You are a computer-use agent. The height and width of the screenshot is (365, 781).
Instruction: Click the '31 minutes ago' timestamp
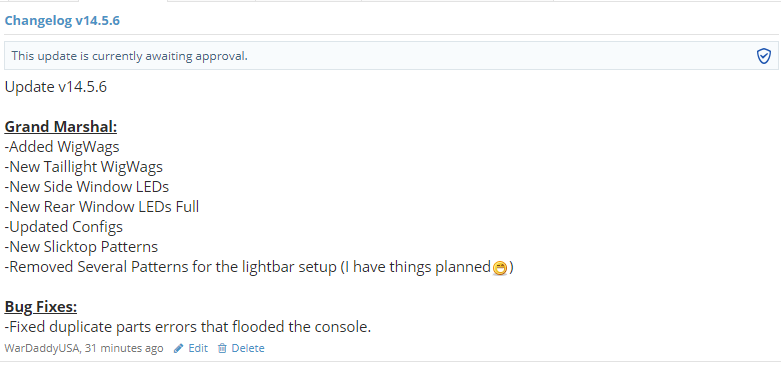tap(124, 349)
